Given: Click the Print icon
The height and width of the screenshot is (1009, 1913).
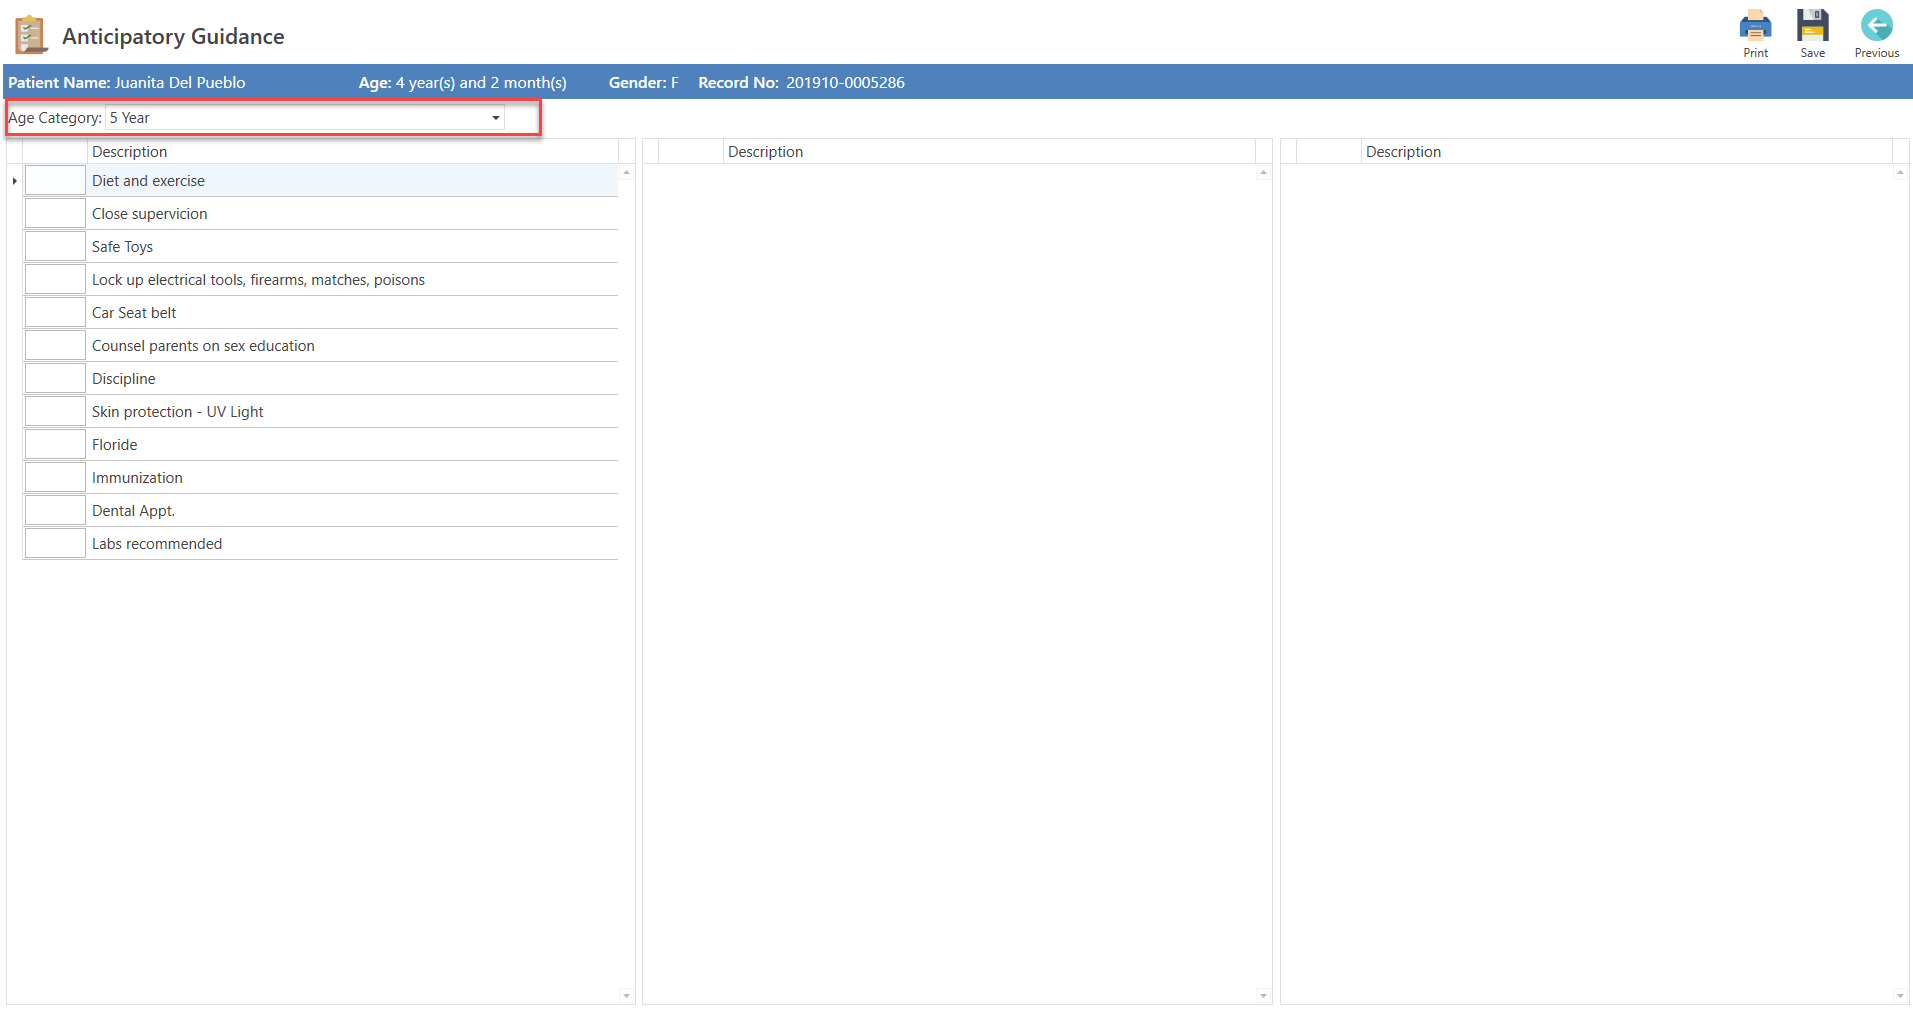Looking at the screenshot, I should click(x=1755, y=26).
